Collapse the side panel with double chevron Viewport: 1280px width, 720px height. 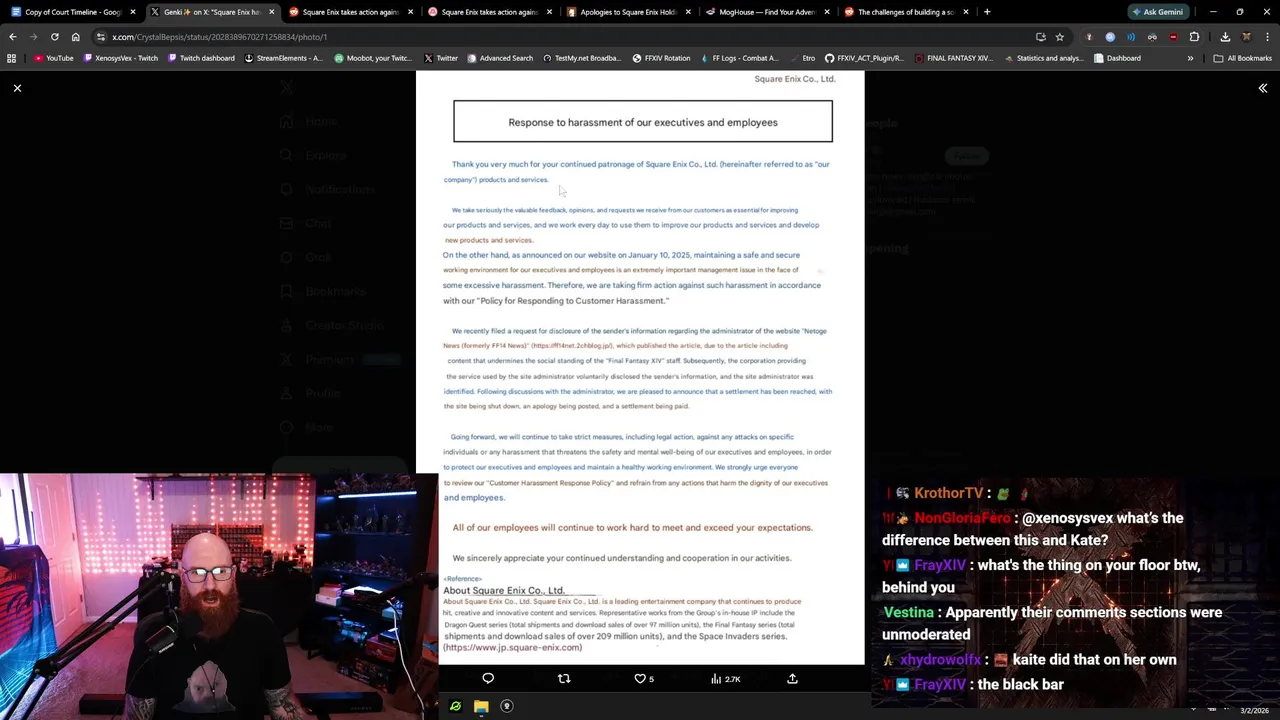1263,88
